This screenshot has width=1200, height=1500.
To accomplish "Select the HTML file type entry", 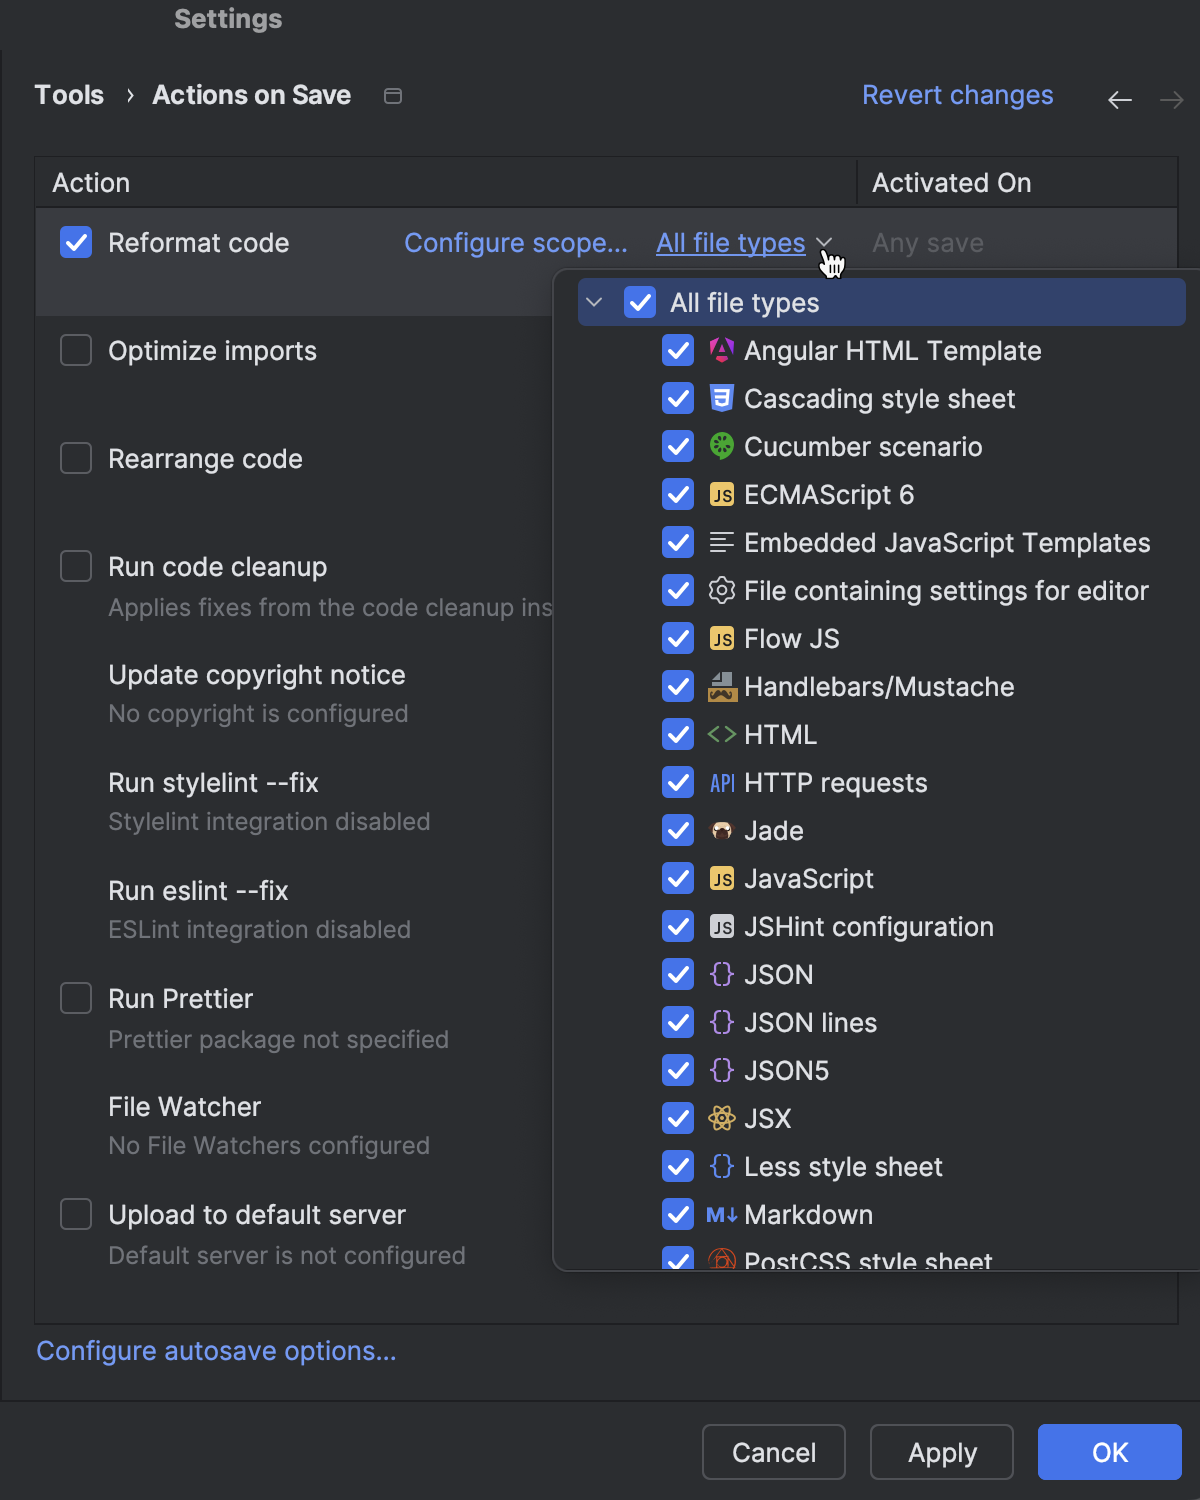I will coord(780,735).
